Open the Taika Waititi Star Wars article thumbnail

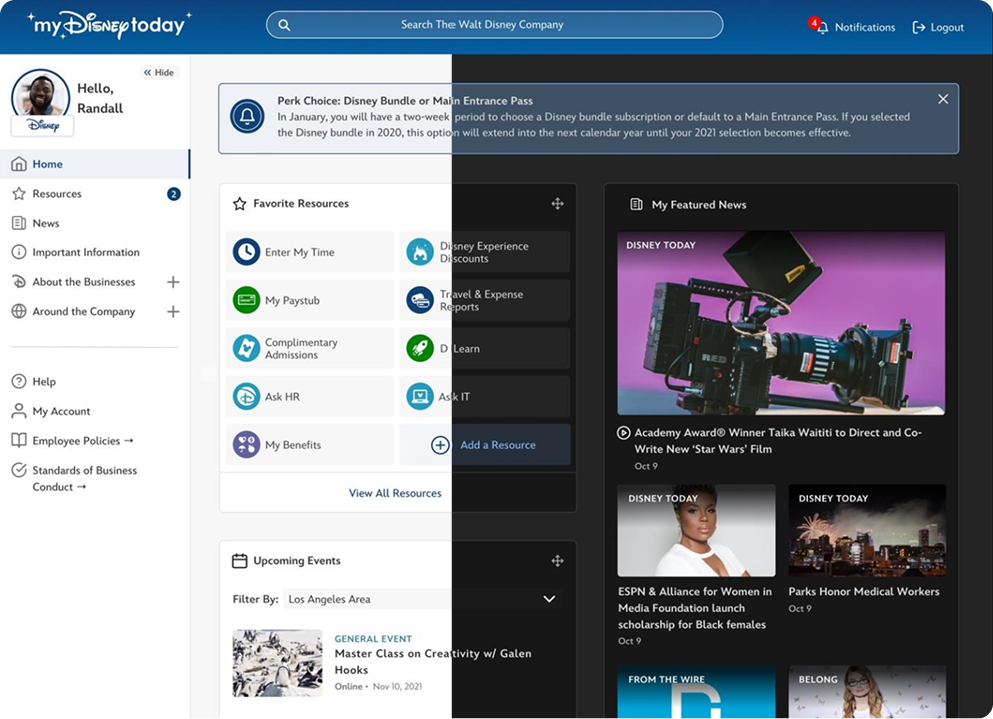pos(781,323)
